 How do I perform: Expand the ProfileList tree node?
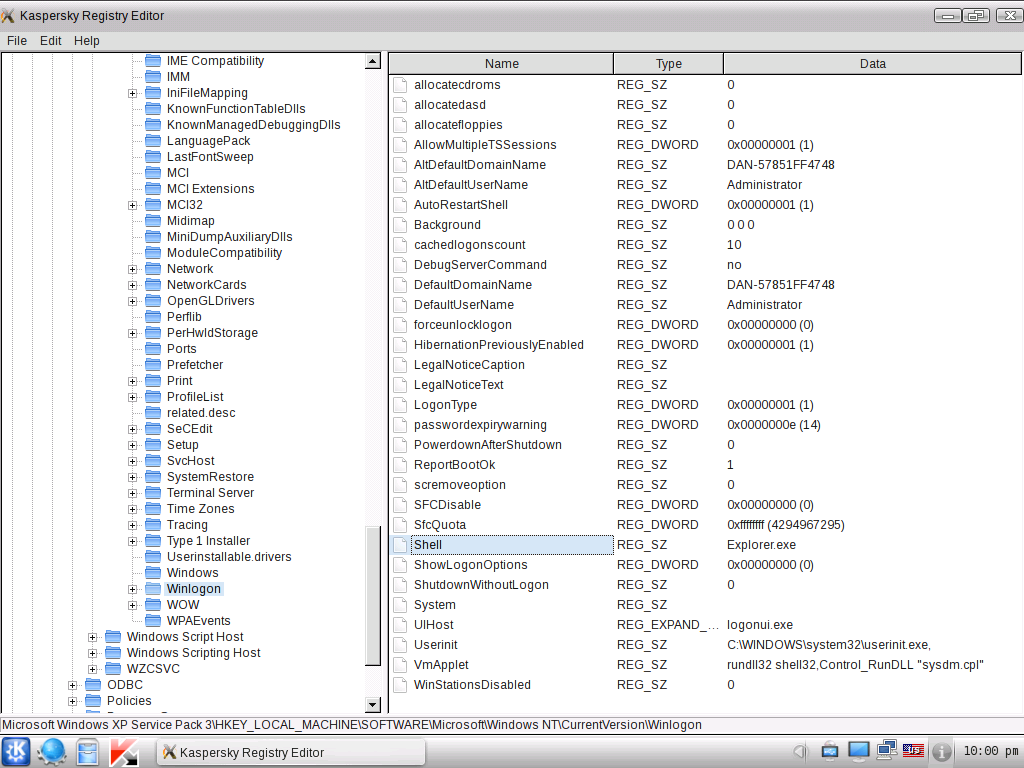coord(133,397)
